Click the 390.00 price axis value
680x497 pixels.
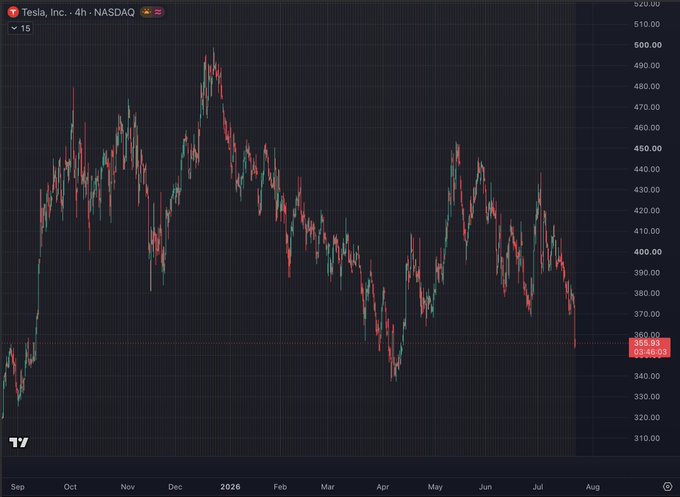tap(647, 272)
